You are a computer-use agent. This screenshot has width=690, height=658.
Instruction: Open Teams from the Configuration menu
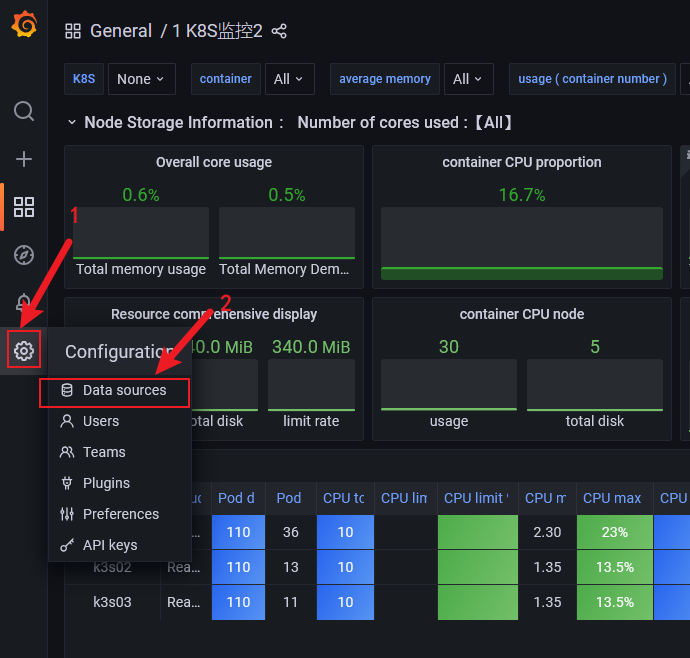pyautogui.click(x=104, y=452)
